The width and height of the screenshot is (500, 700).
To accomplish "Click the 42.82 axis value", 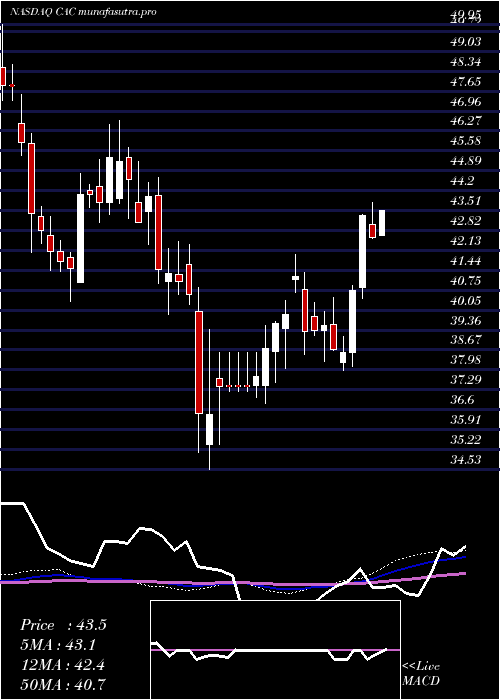I will (466, 221).
